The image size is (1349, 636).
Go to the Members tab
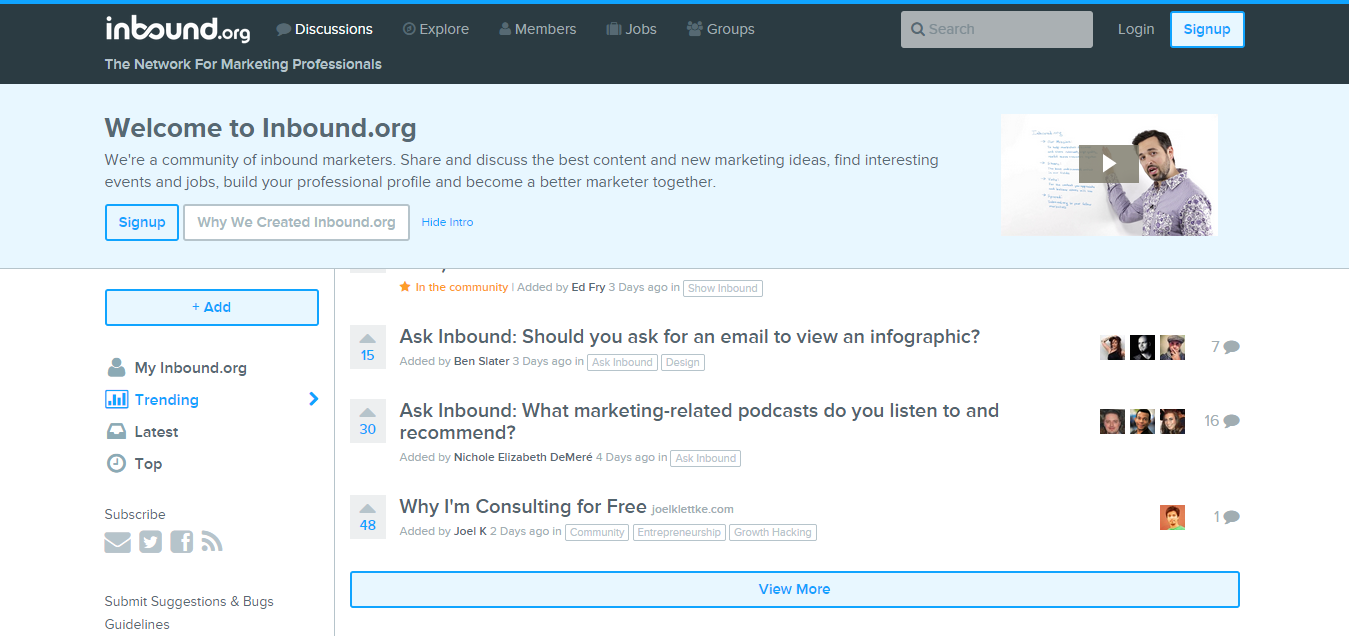[537, 29]
